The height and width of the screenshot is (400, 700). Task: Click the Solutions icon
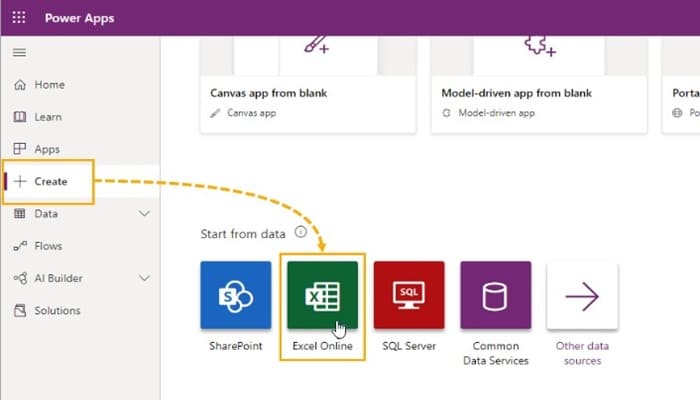[x=20, y=310]
